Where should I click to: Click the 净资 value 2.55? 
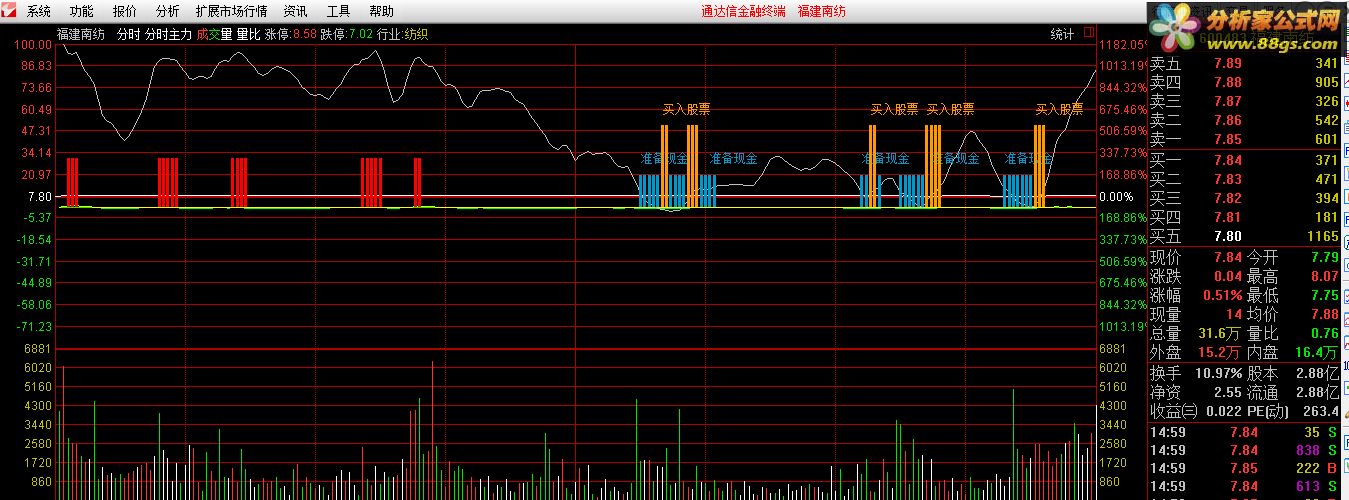[1228, 393]
